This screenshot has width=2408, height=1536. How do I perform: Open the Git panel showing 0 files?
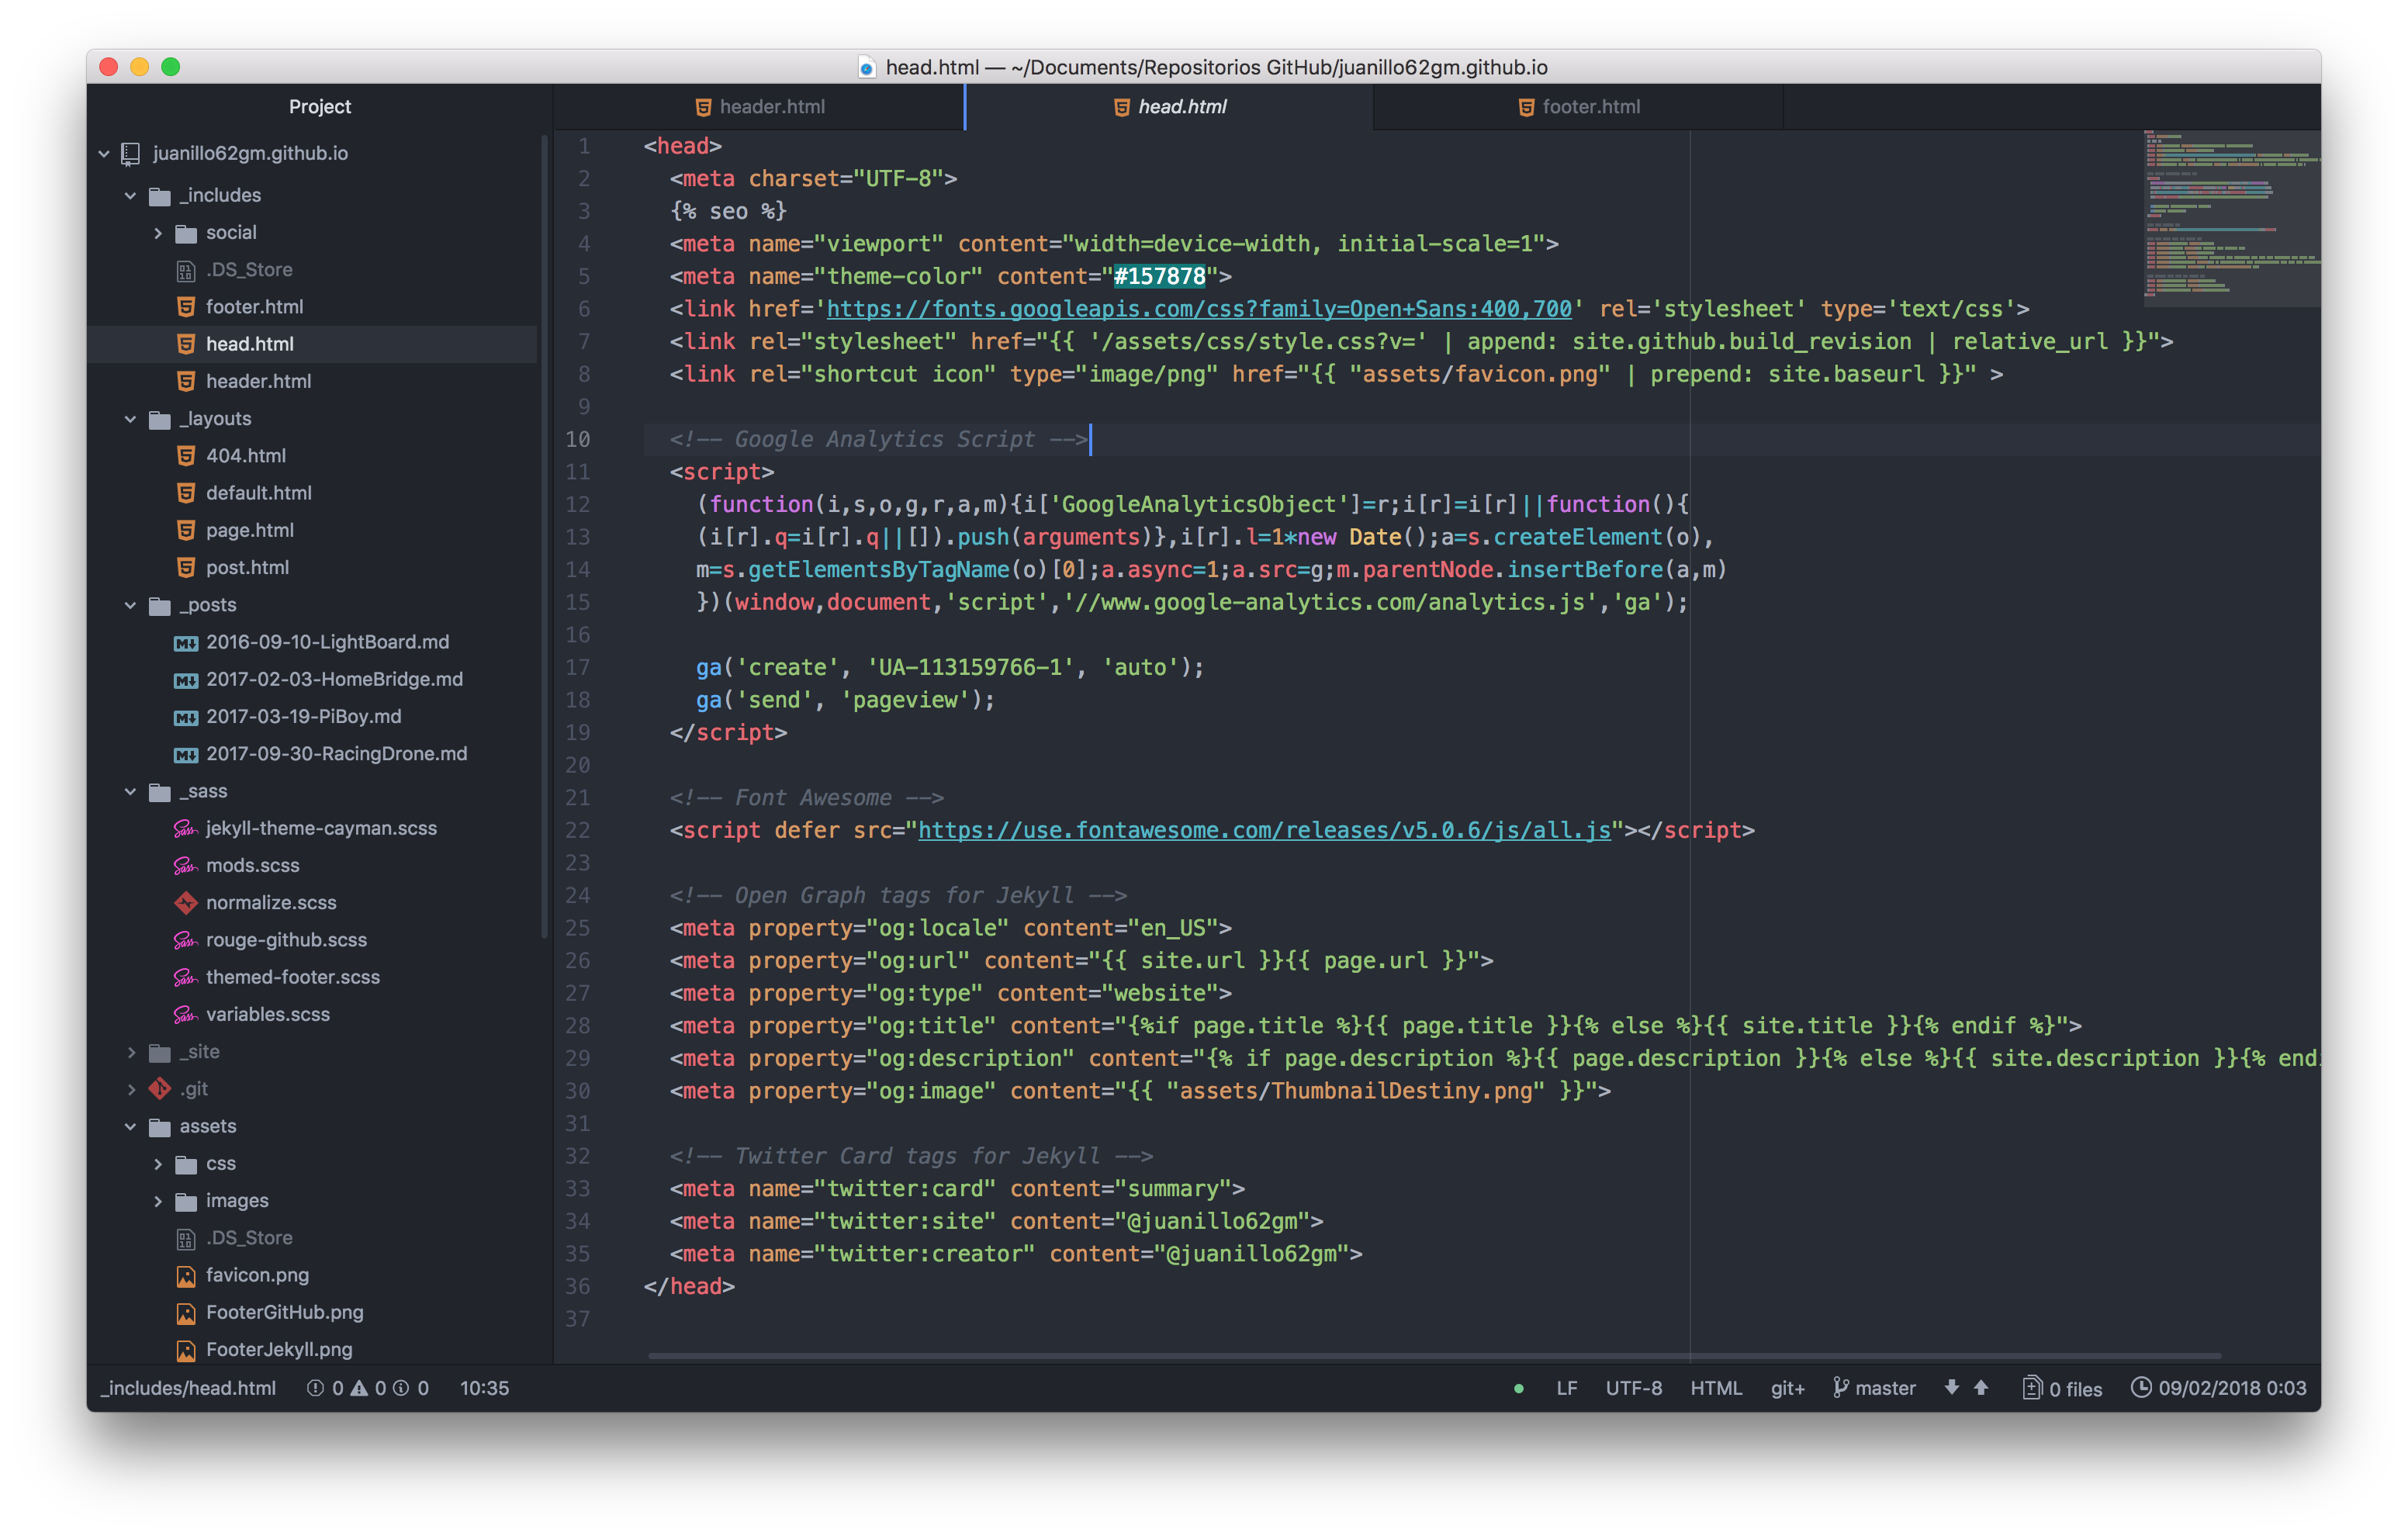pyautogui.click(x=2060, y=1388)
